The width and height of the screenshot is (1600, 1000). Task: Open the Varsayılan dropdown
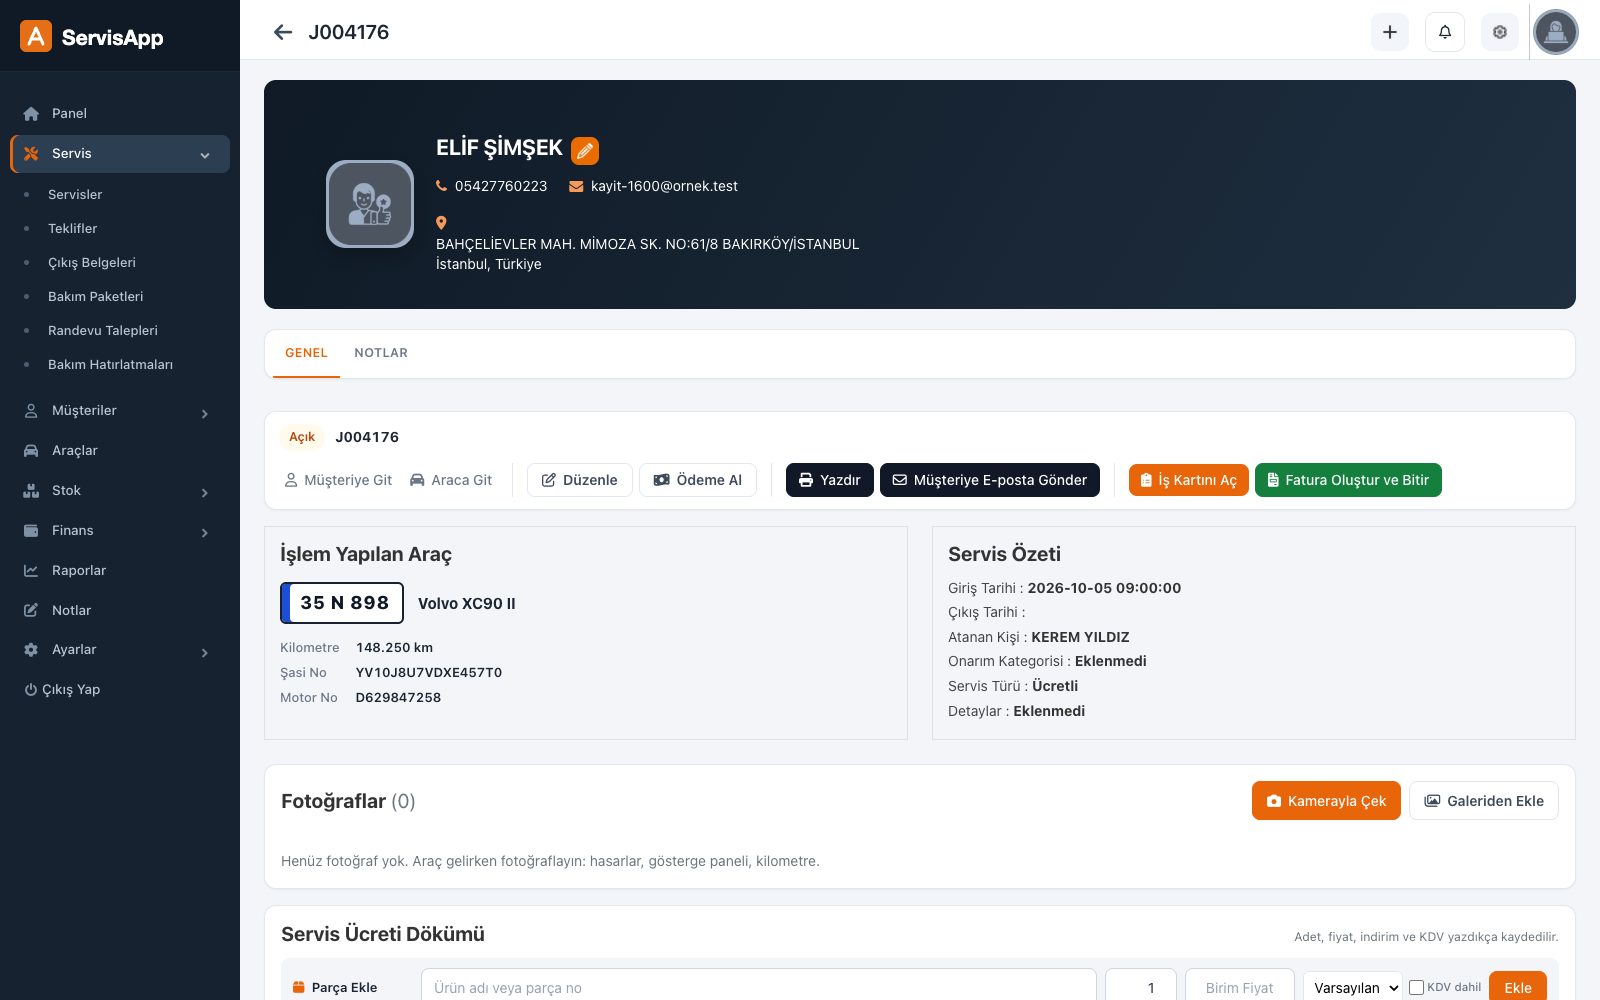[x=1353, y=987]
